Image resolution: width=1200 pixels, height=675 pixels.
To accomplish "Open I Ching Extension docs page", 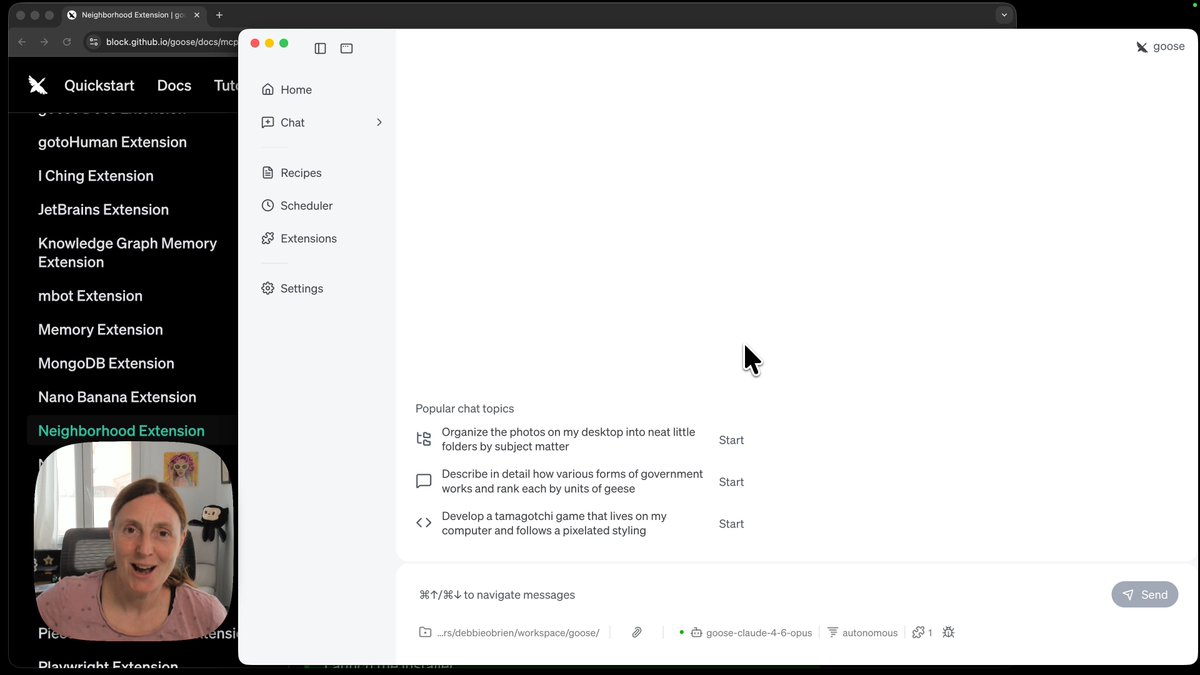I will pyautogui.click(x=96, y=176).
